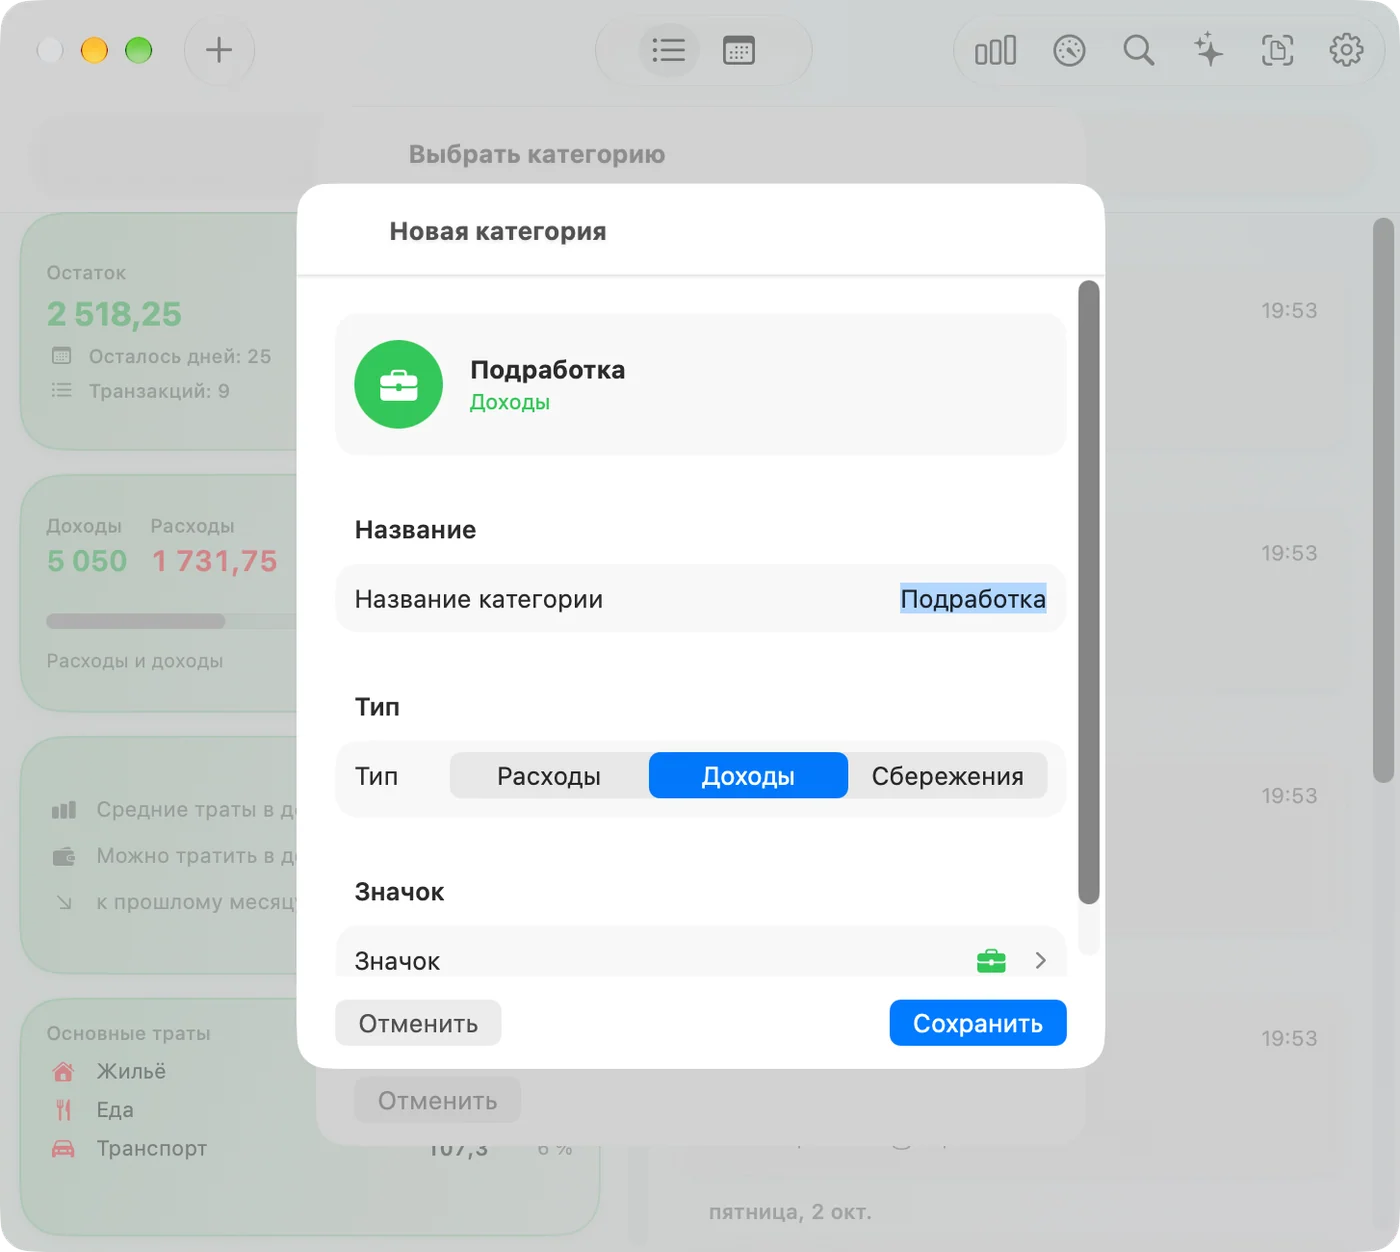This screenshot has height=1252, width=1400.
Task: Select the Доходы type segment
Action: tap(748, 776)
